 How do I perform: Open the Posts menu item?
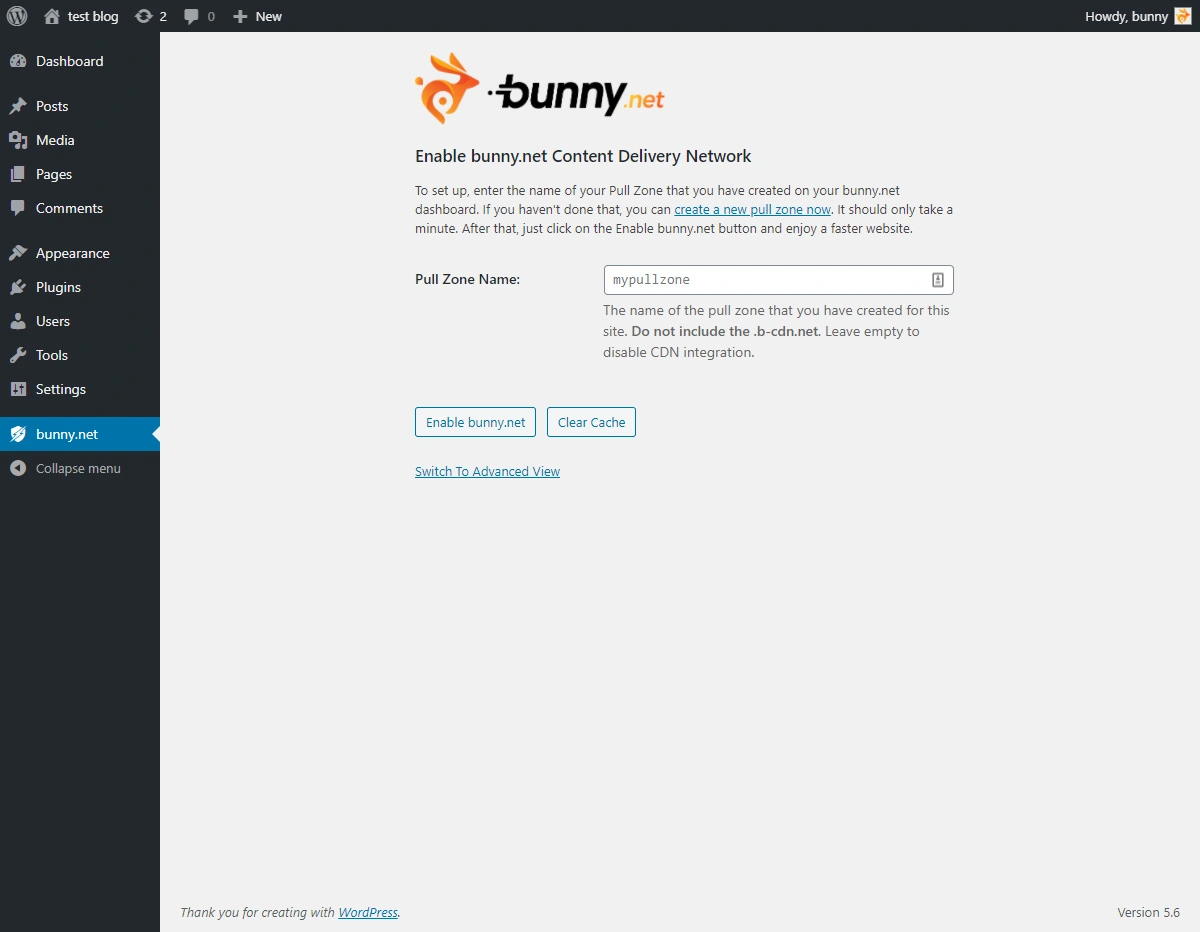(x=80, y=106)
